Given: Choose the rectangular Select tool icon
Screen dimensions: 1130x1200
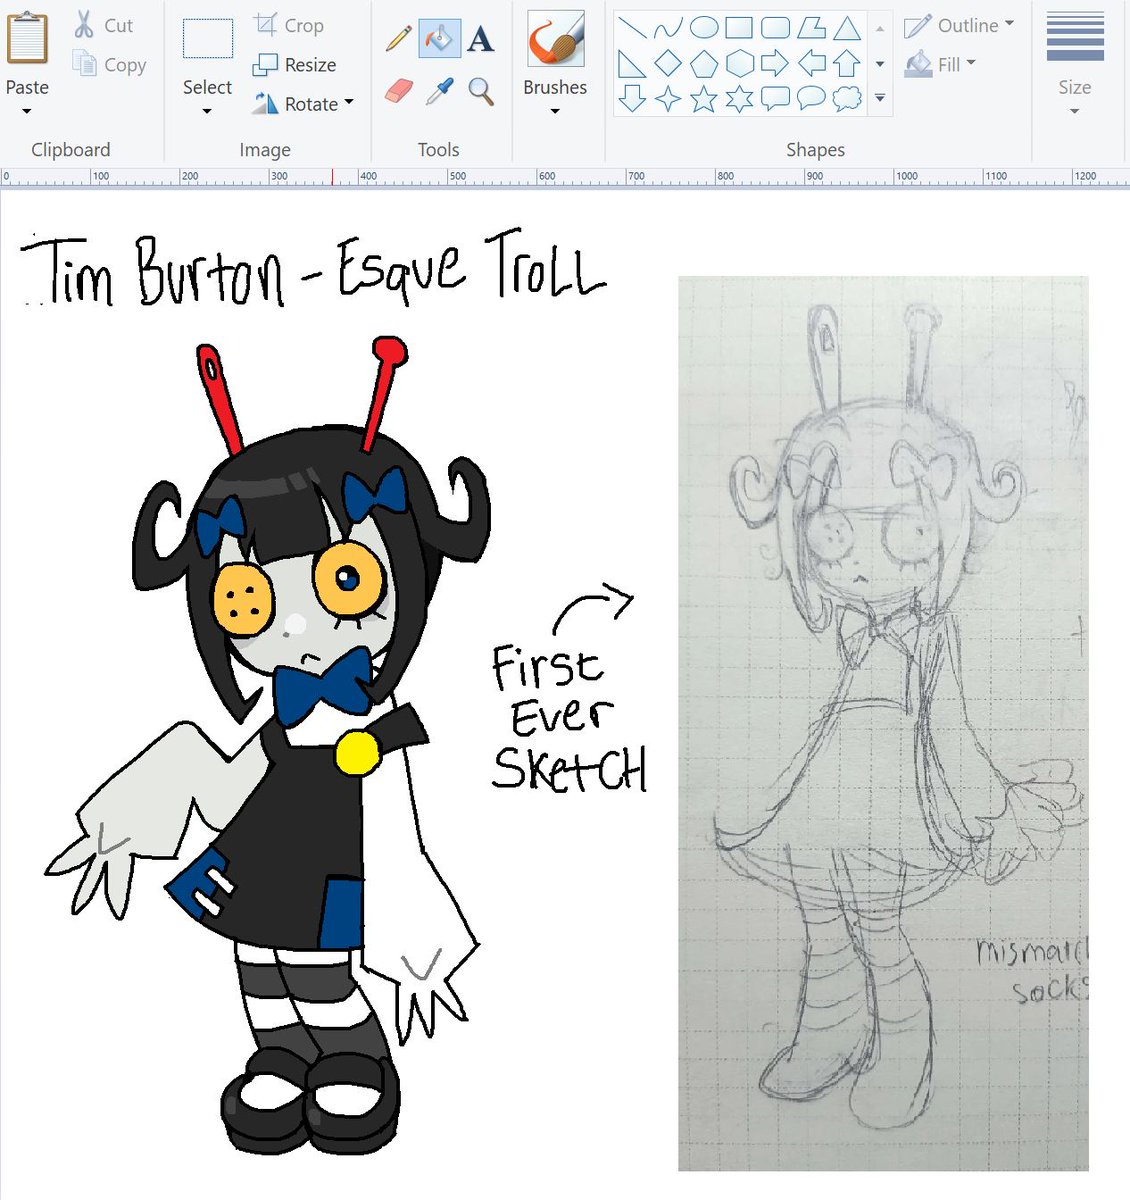Looking at the screenshot, I should tap(207, 39).
